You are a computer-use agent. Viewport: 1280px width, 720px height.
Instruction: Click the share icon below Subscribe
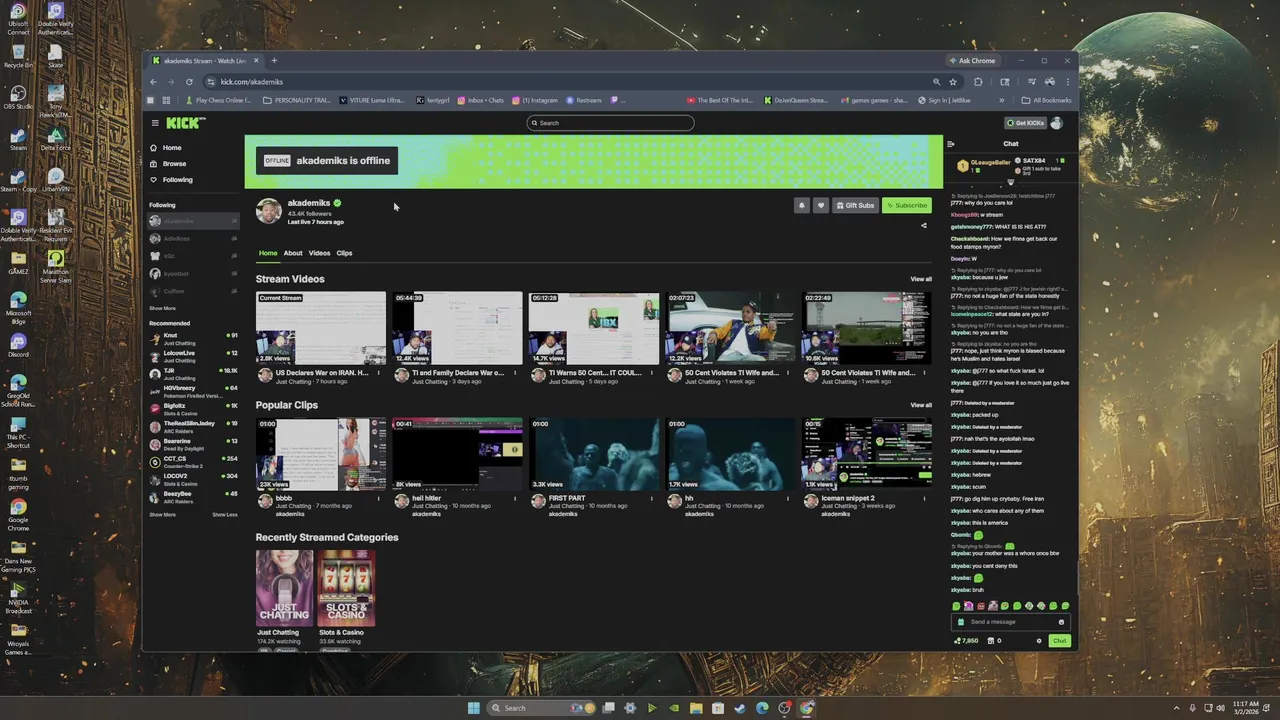click(x=924, y=225)
